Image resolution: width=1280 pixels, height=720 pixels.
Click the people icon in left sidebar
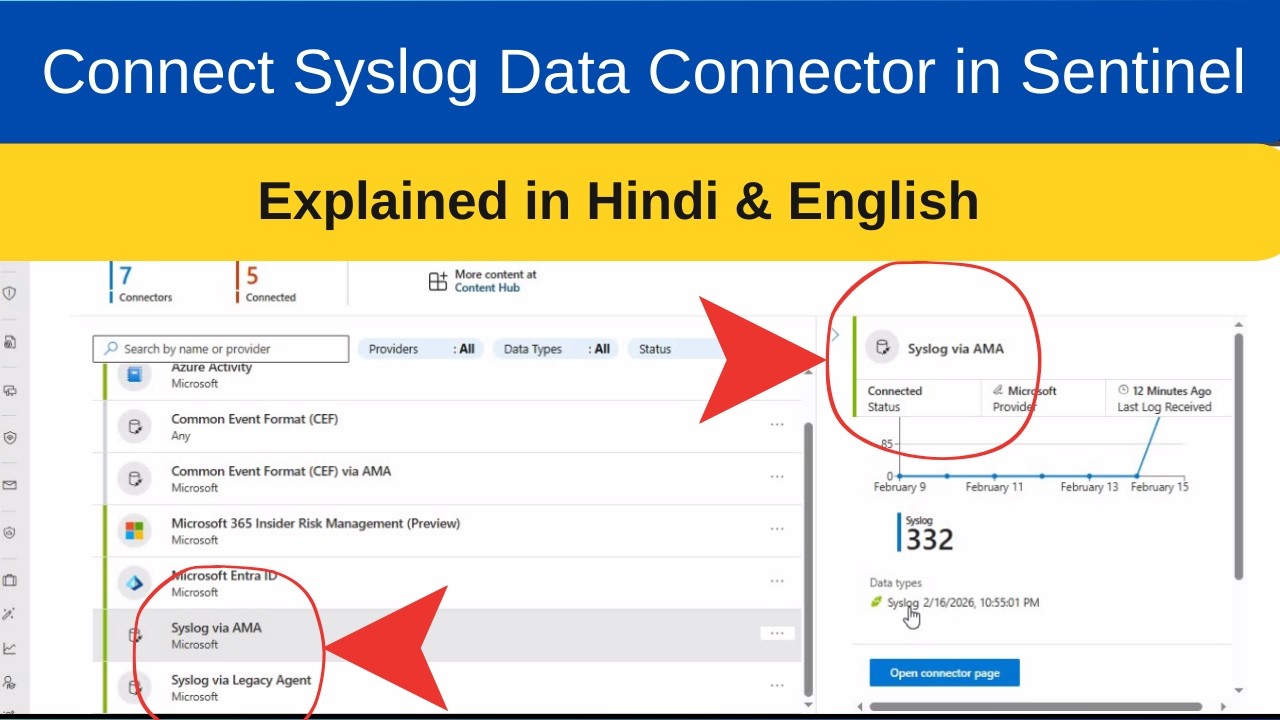click(x=10, y=682)
